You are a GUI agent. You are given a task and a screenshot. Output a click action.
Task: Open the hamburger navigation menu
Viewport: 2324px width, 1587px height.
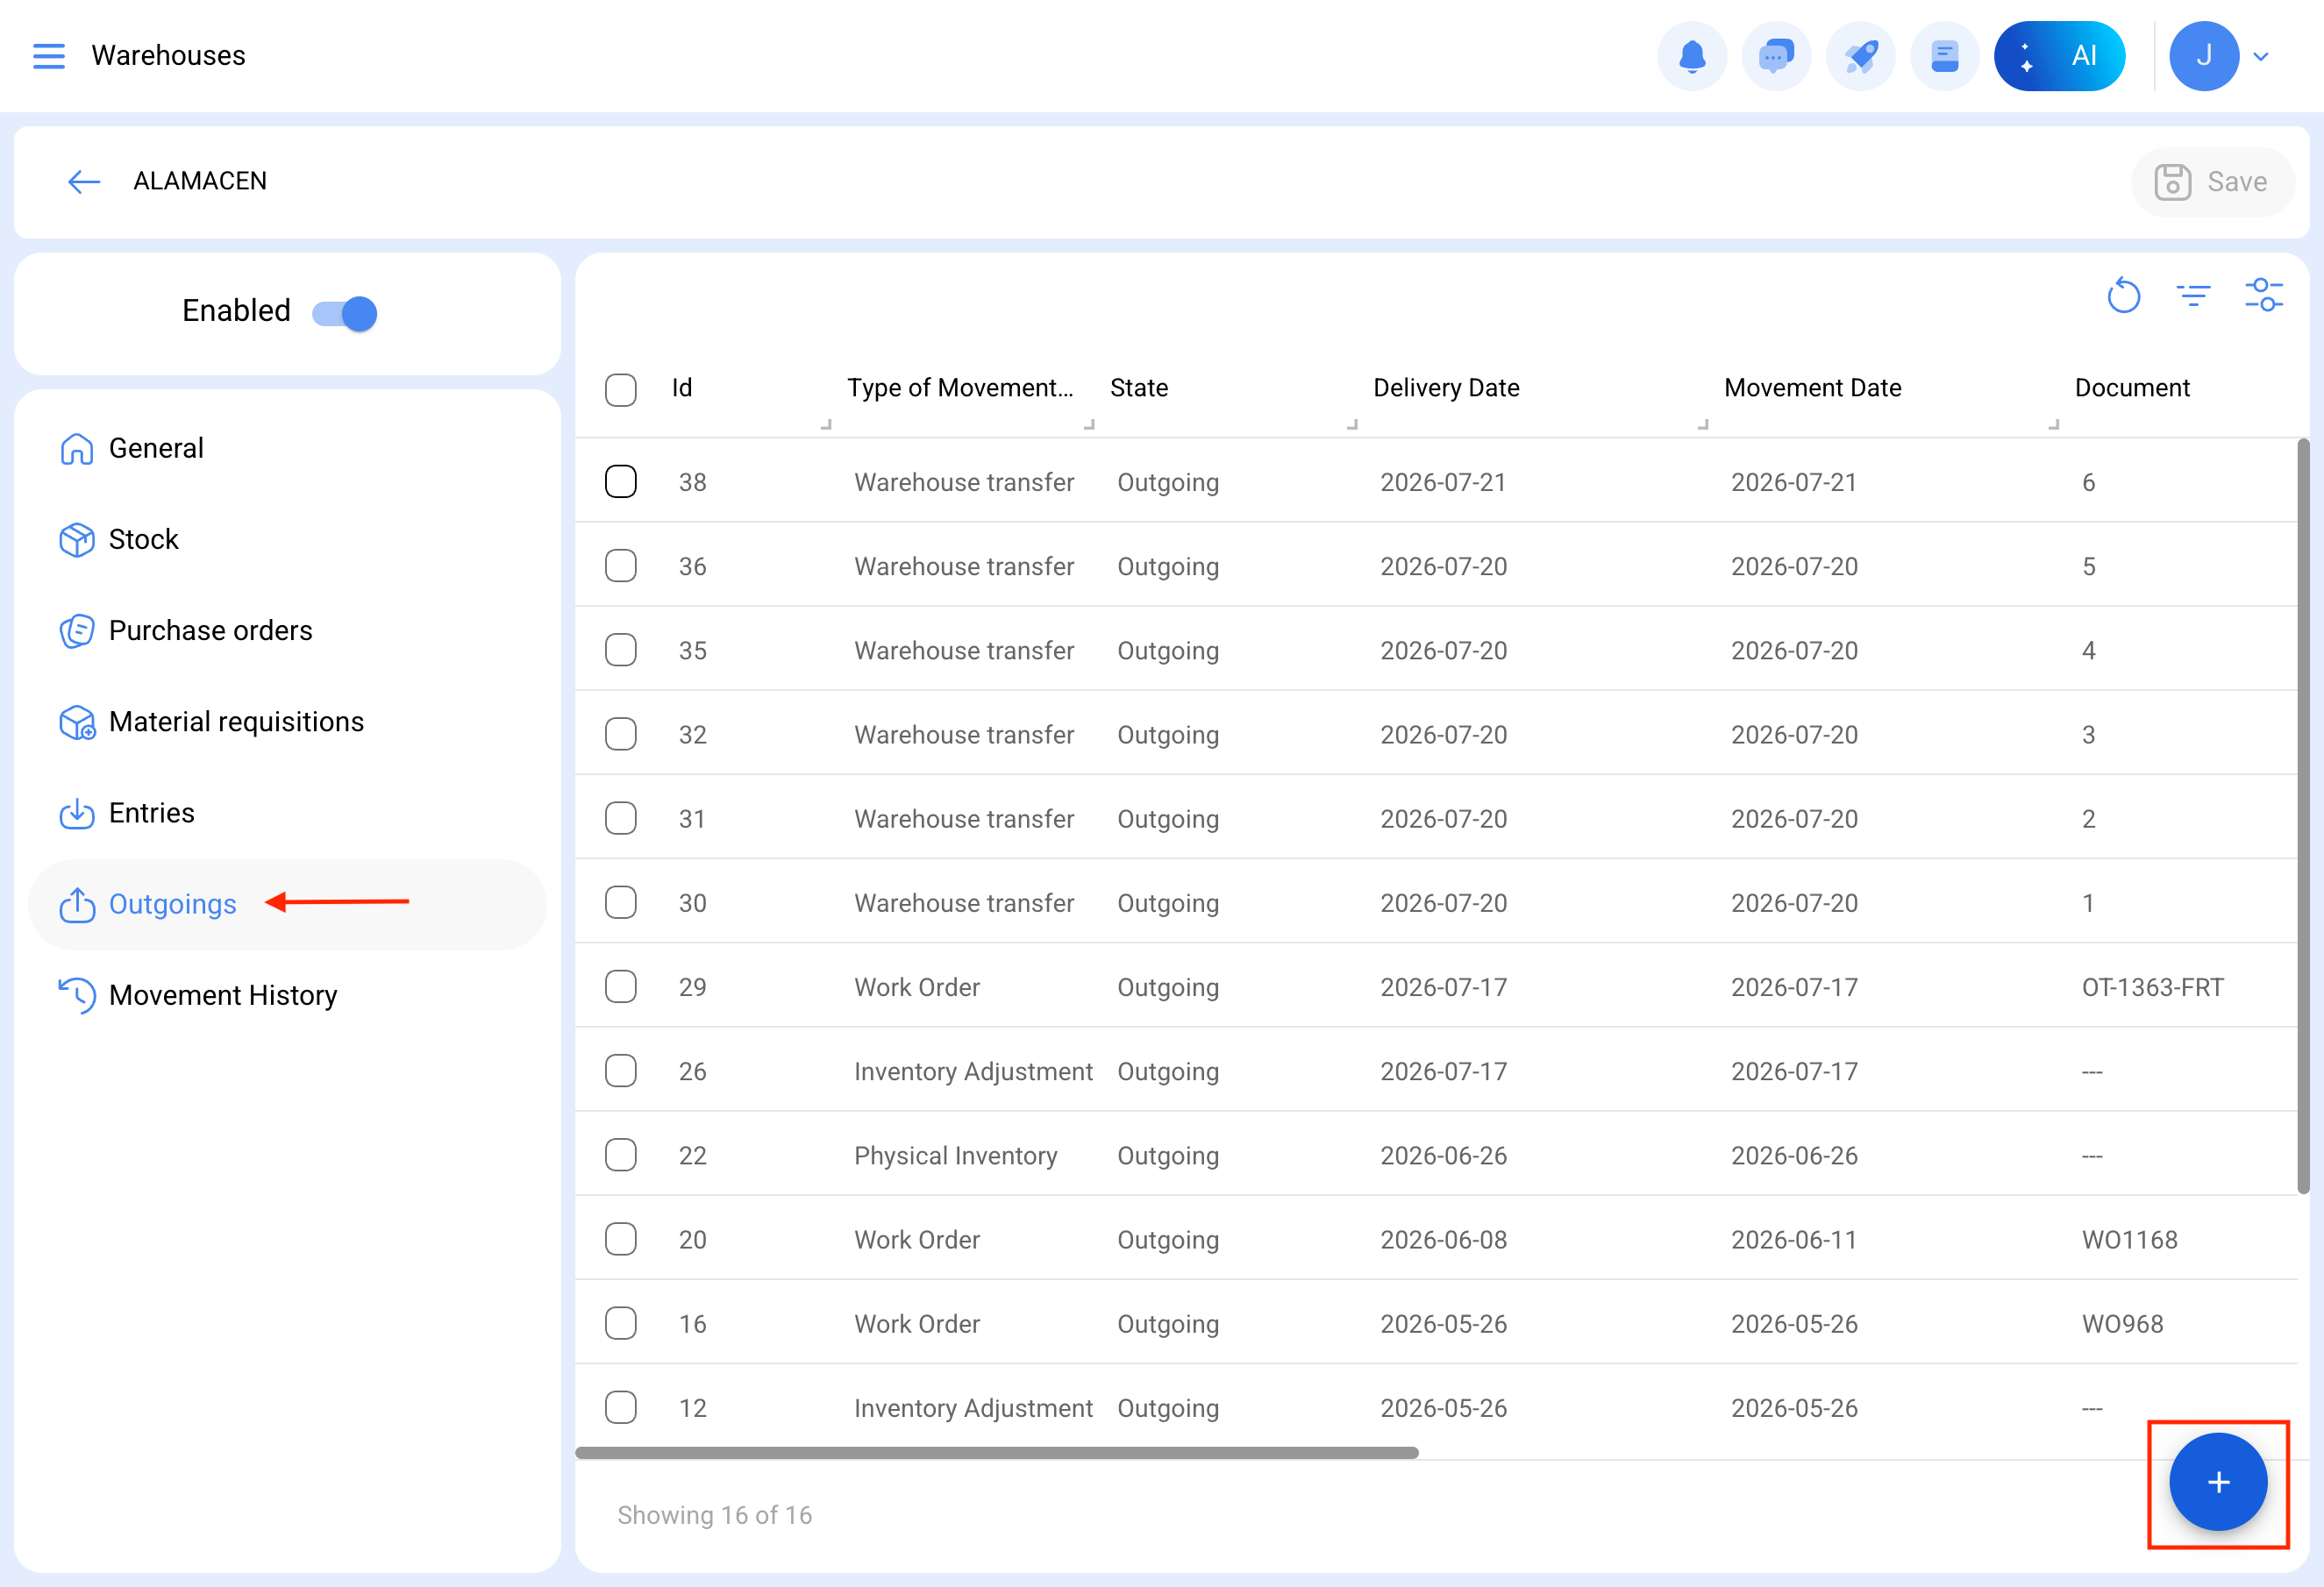[48, 56]
